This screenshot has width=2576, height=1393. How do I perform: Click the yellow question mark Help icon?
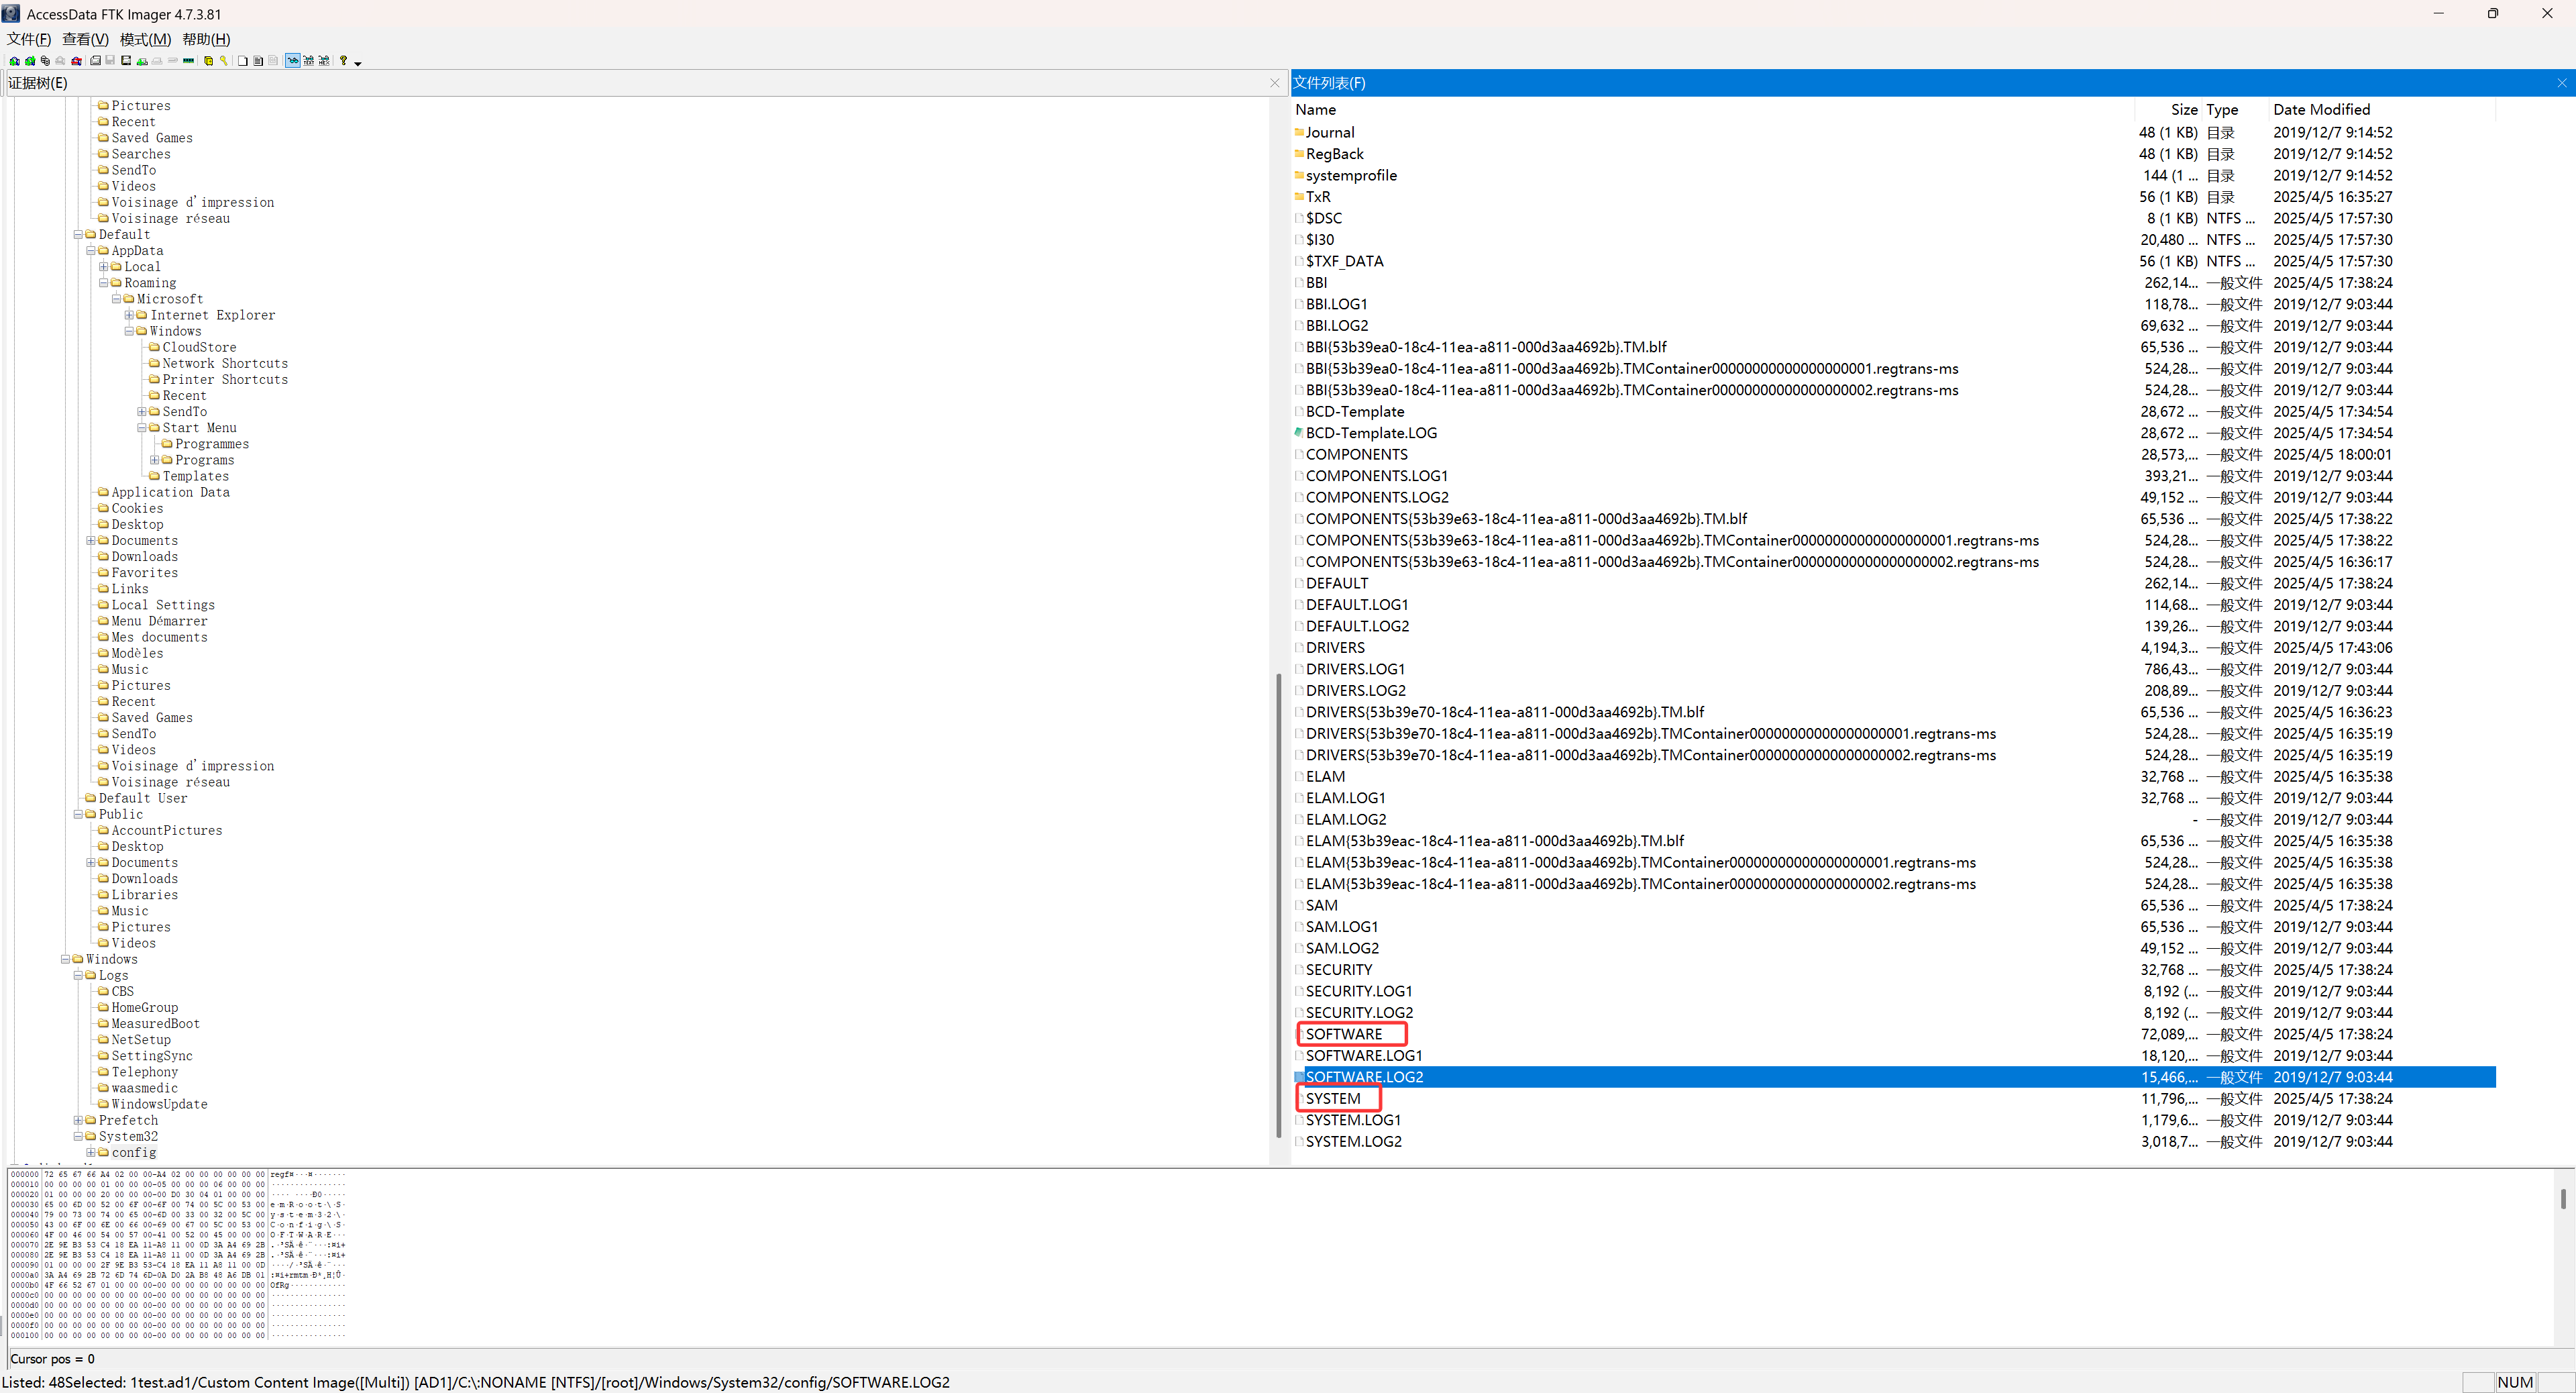[343, 61]
